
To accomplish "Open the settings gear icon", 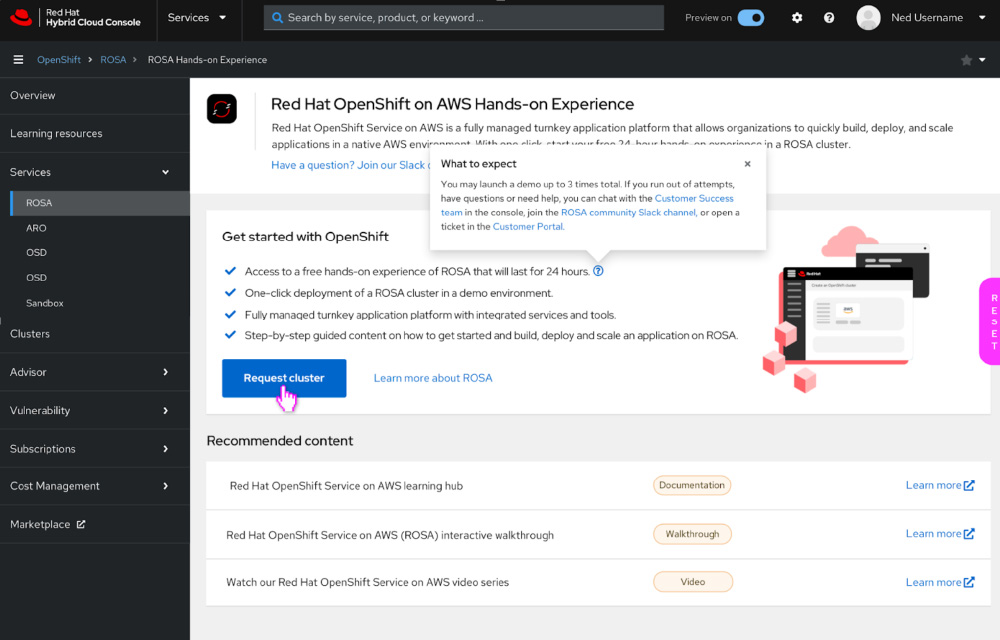I will click(797, 18).
